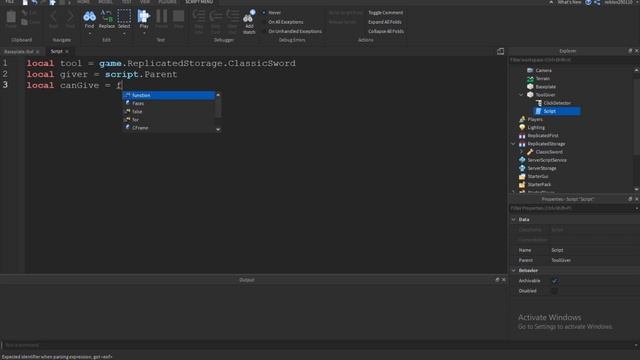
Task: Select ServerStorage in Explorer
Action: click(x=542, y=168)
